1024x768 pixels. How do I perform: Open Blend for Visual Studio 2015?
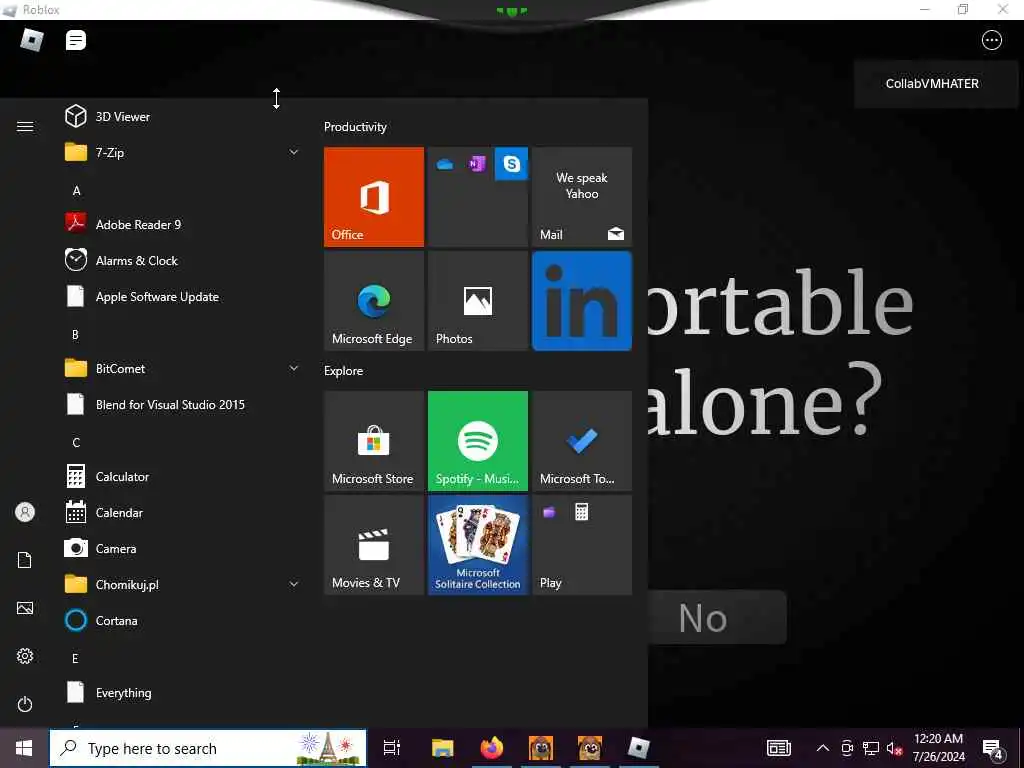(181, 404)
